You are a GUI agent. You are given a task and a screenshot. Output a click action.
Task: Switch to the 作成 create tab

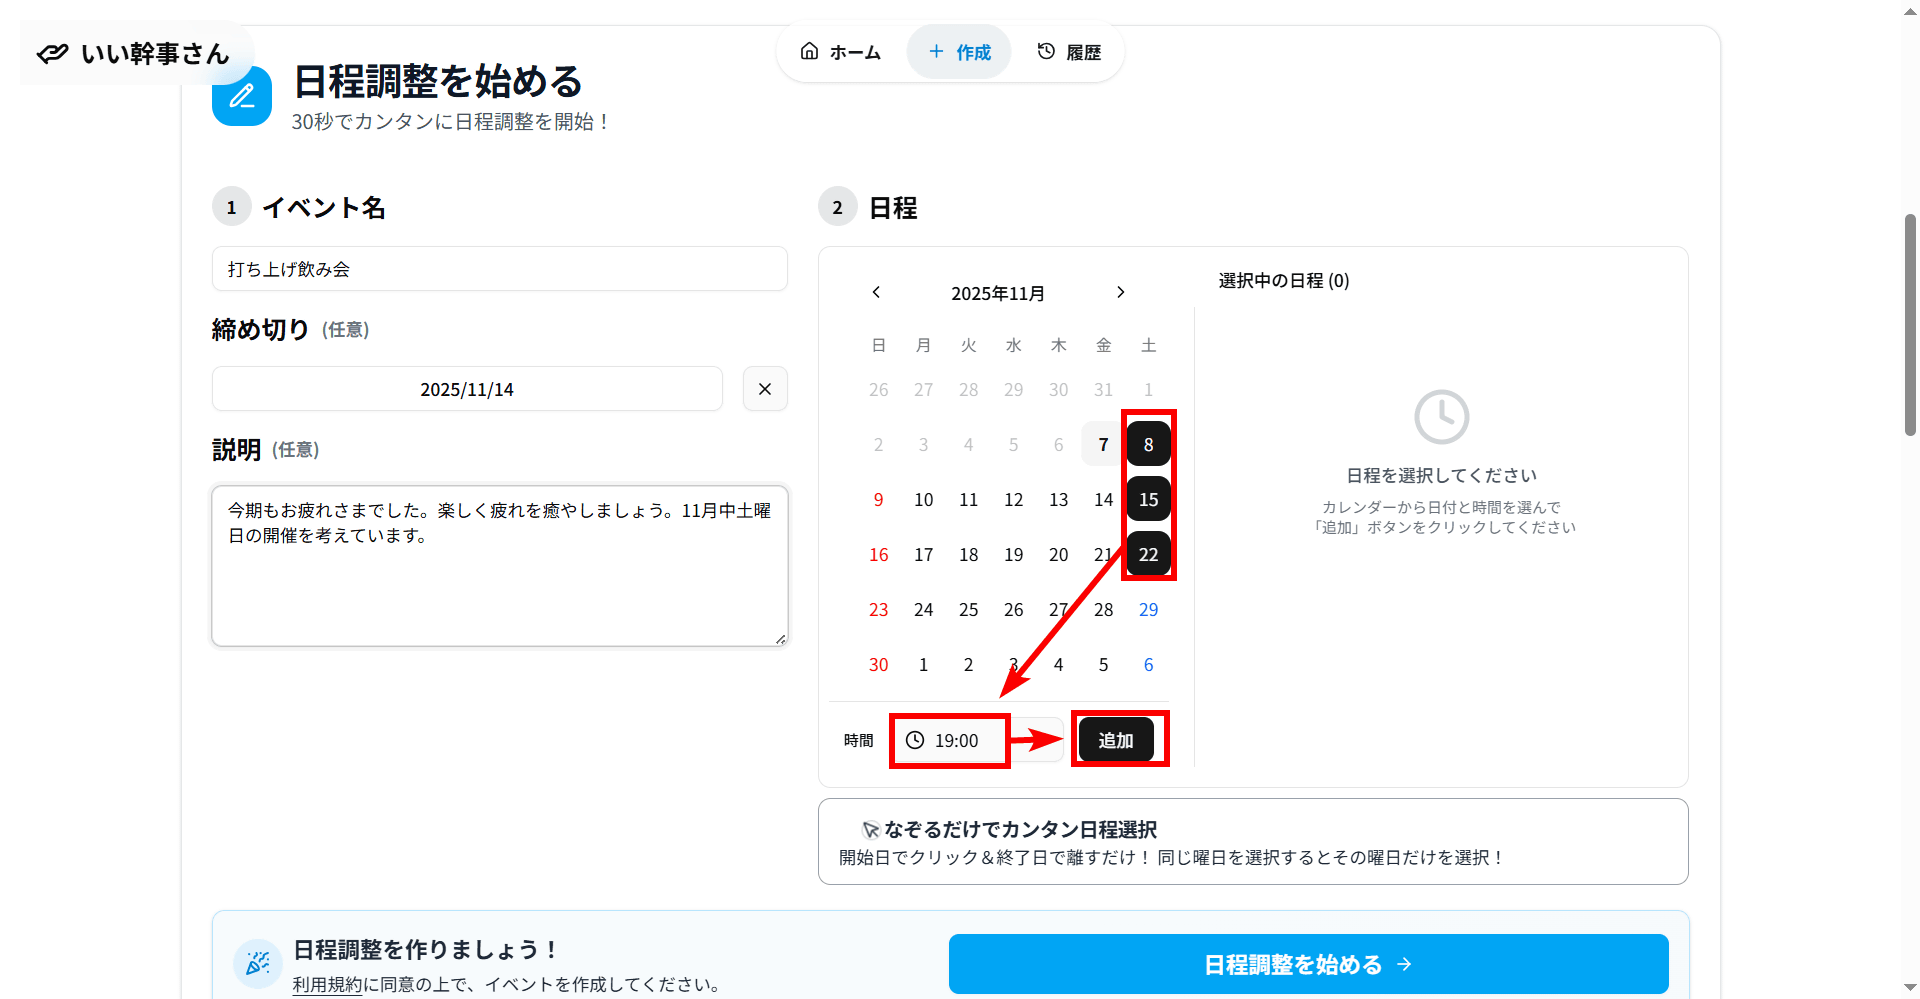[x=959, y=52]
